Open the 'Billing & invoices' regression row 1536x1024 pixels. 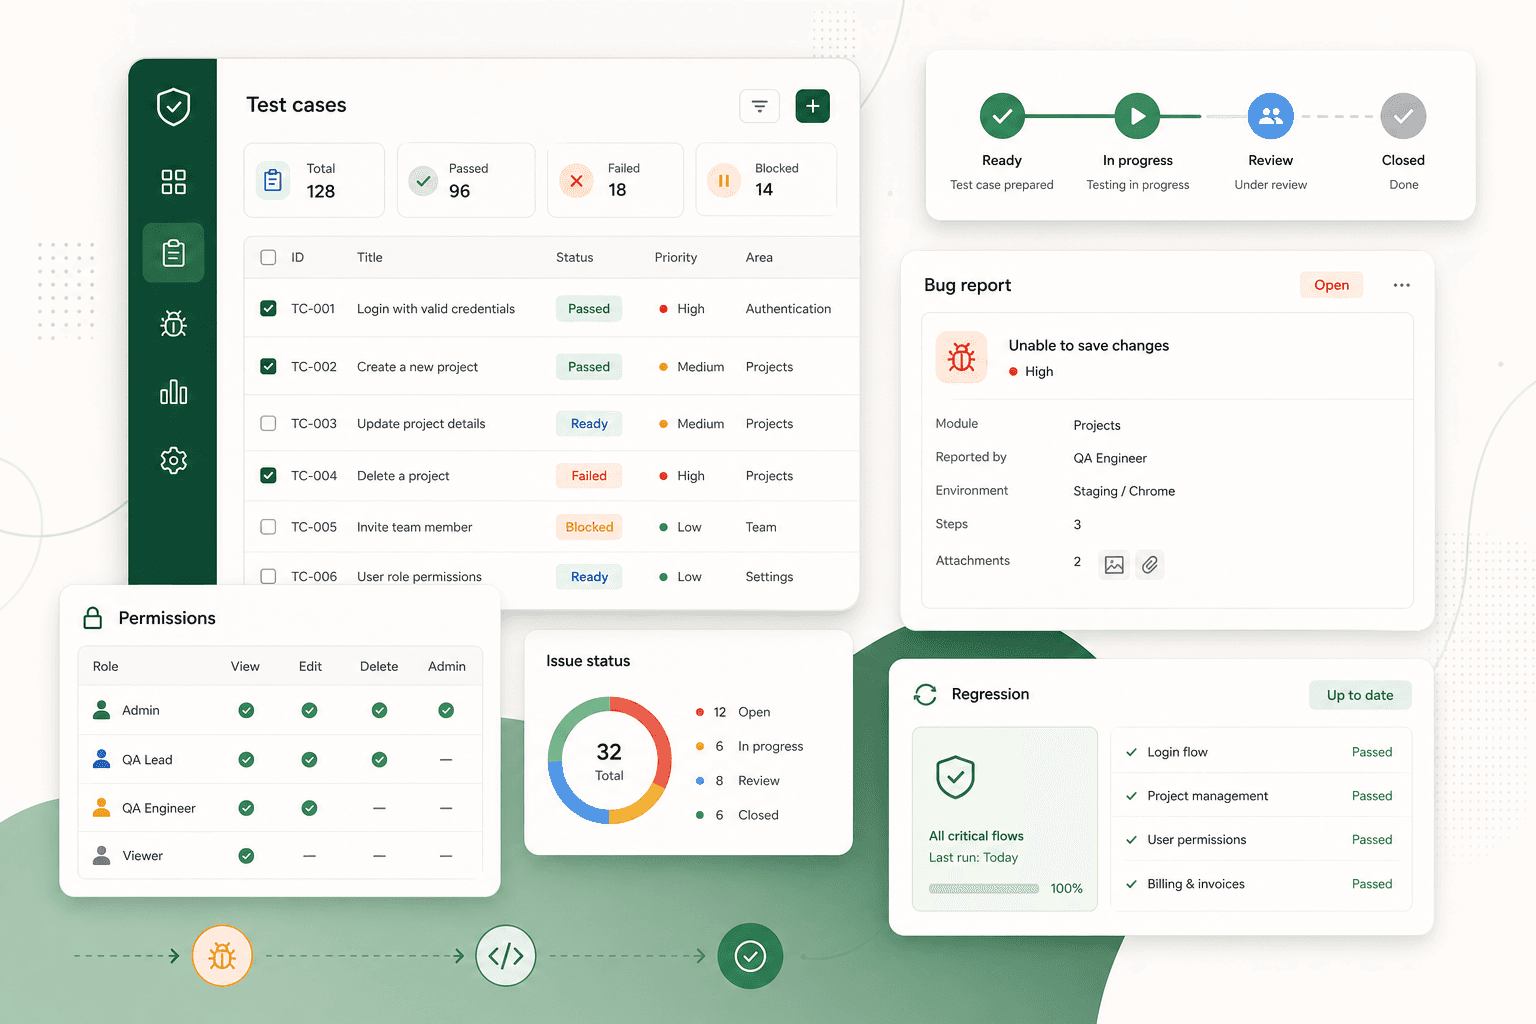tap(1261, 884)
